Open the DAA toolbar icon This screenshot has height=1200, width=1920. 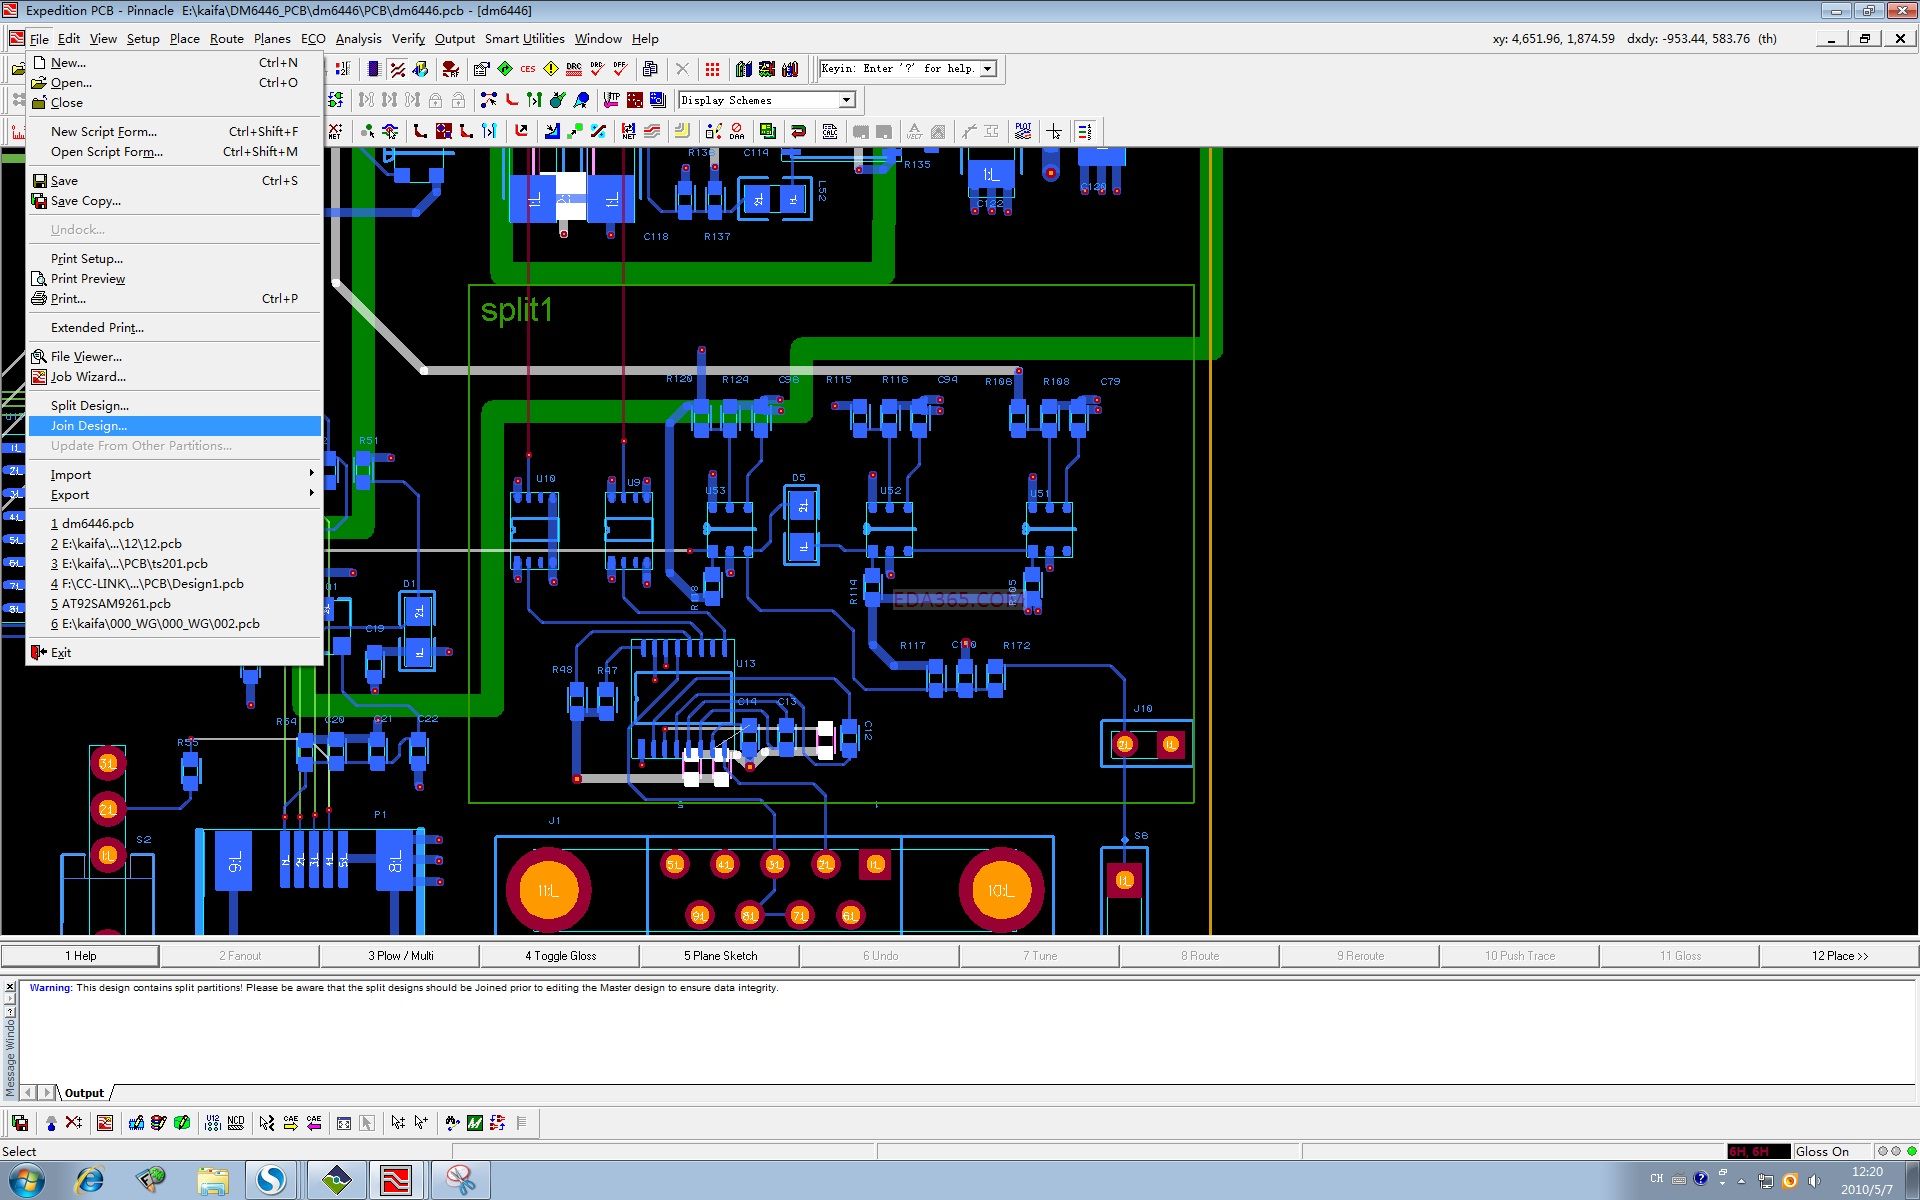point(737,131)
